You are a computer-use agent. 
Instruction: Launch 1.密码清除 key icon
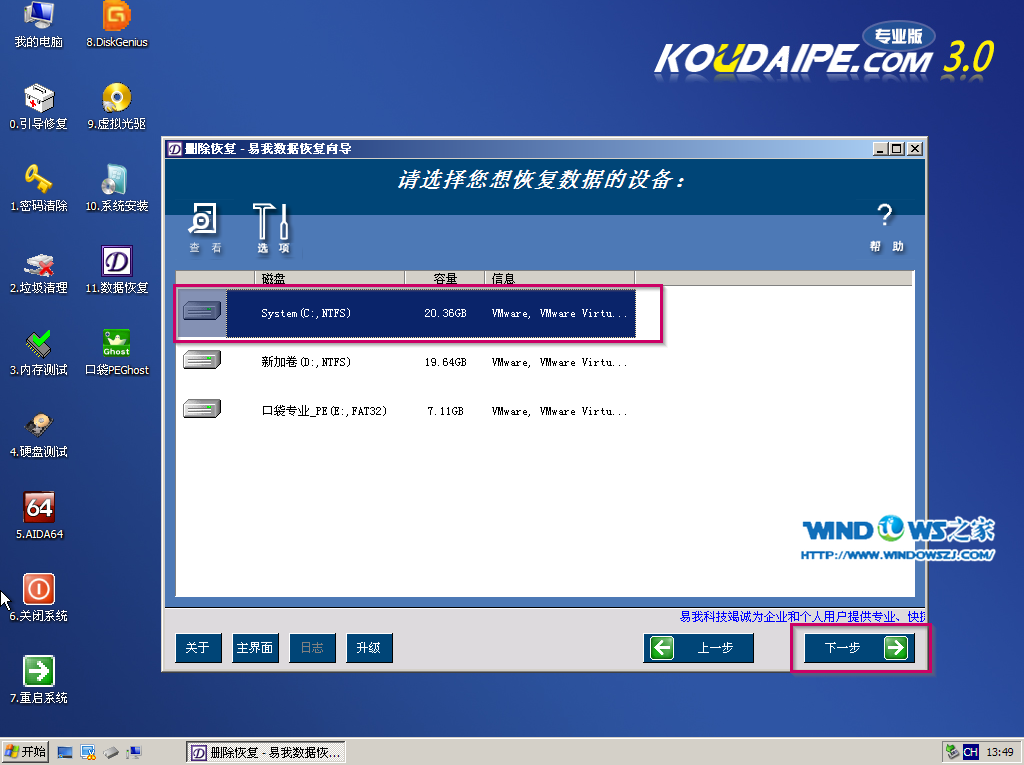(39, 181)
